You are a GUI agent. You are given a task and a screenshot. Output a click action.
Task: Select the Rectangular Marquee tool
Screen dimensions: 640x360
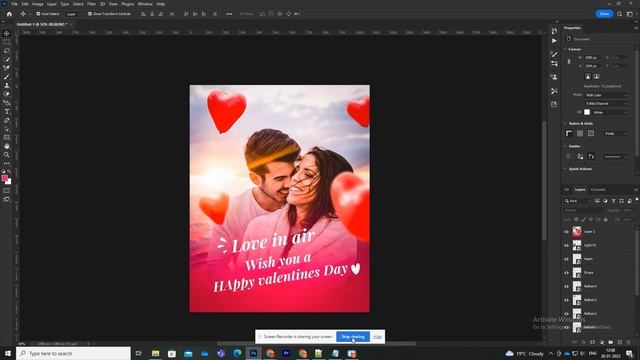[7, 42]
